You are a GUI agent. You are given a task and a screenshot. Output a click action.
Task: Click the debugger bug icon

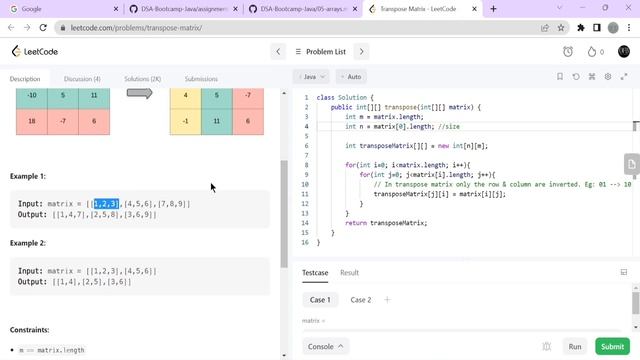coord(547,347)
